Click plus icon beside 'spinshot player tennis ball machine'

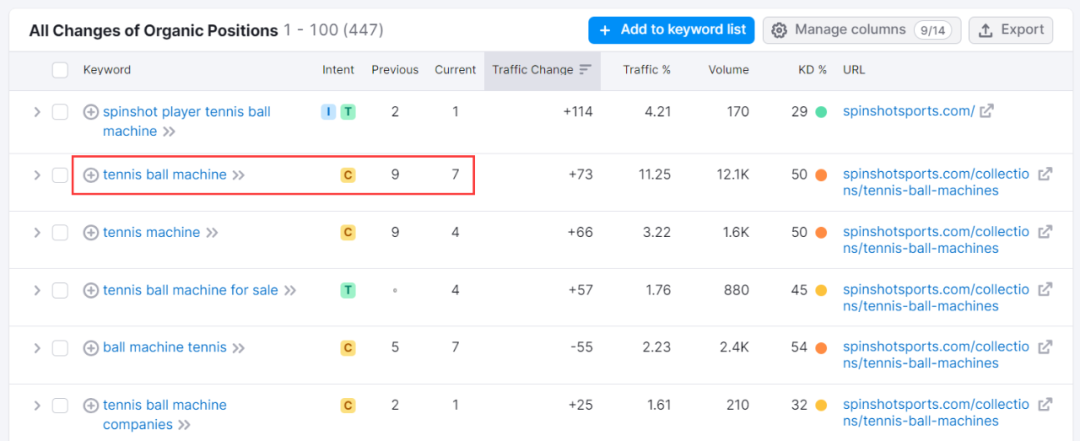91,112
